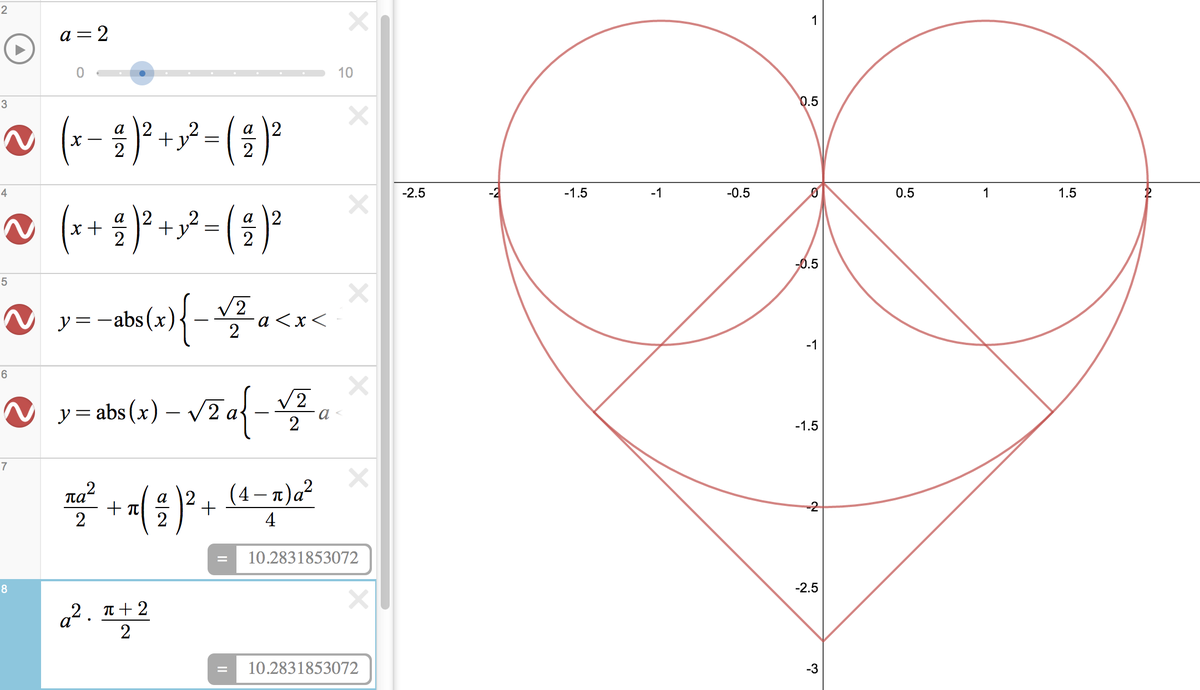Edit expression 4 circle with x plus a/2
The height and width of the screenshot is (690, 1200).
coord(171,231)
